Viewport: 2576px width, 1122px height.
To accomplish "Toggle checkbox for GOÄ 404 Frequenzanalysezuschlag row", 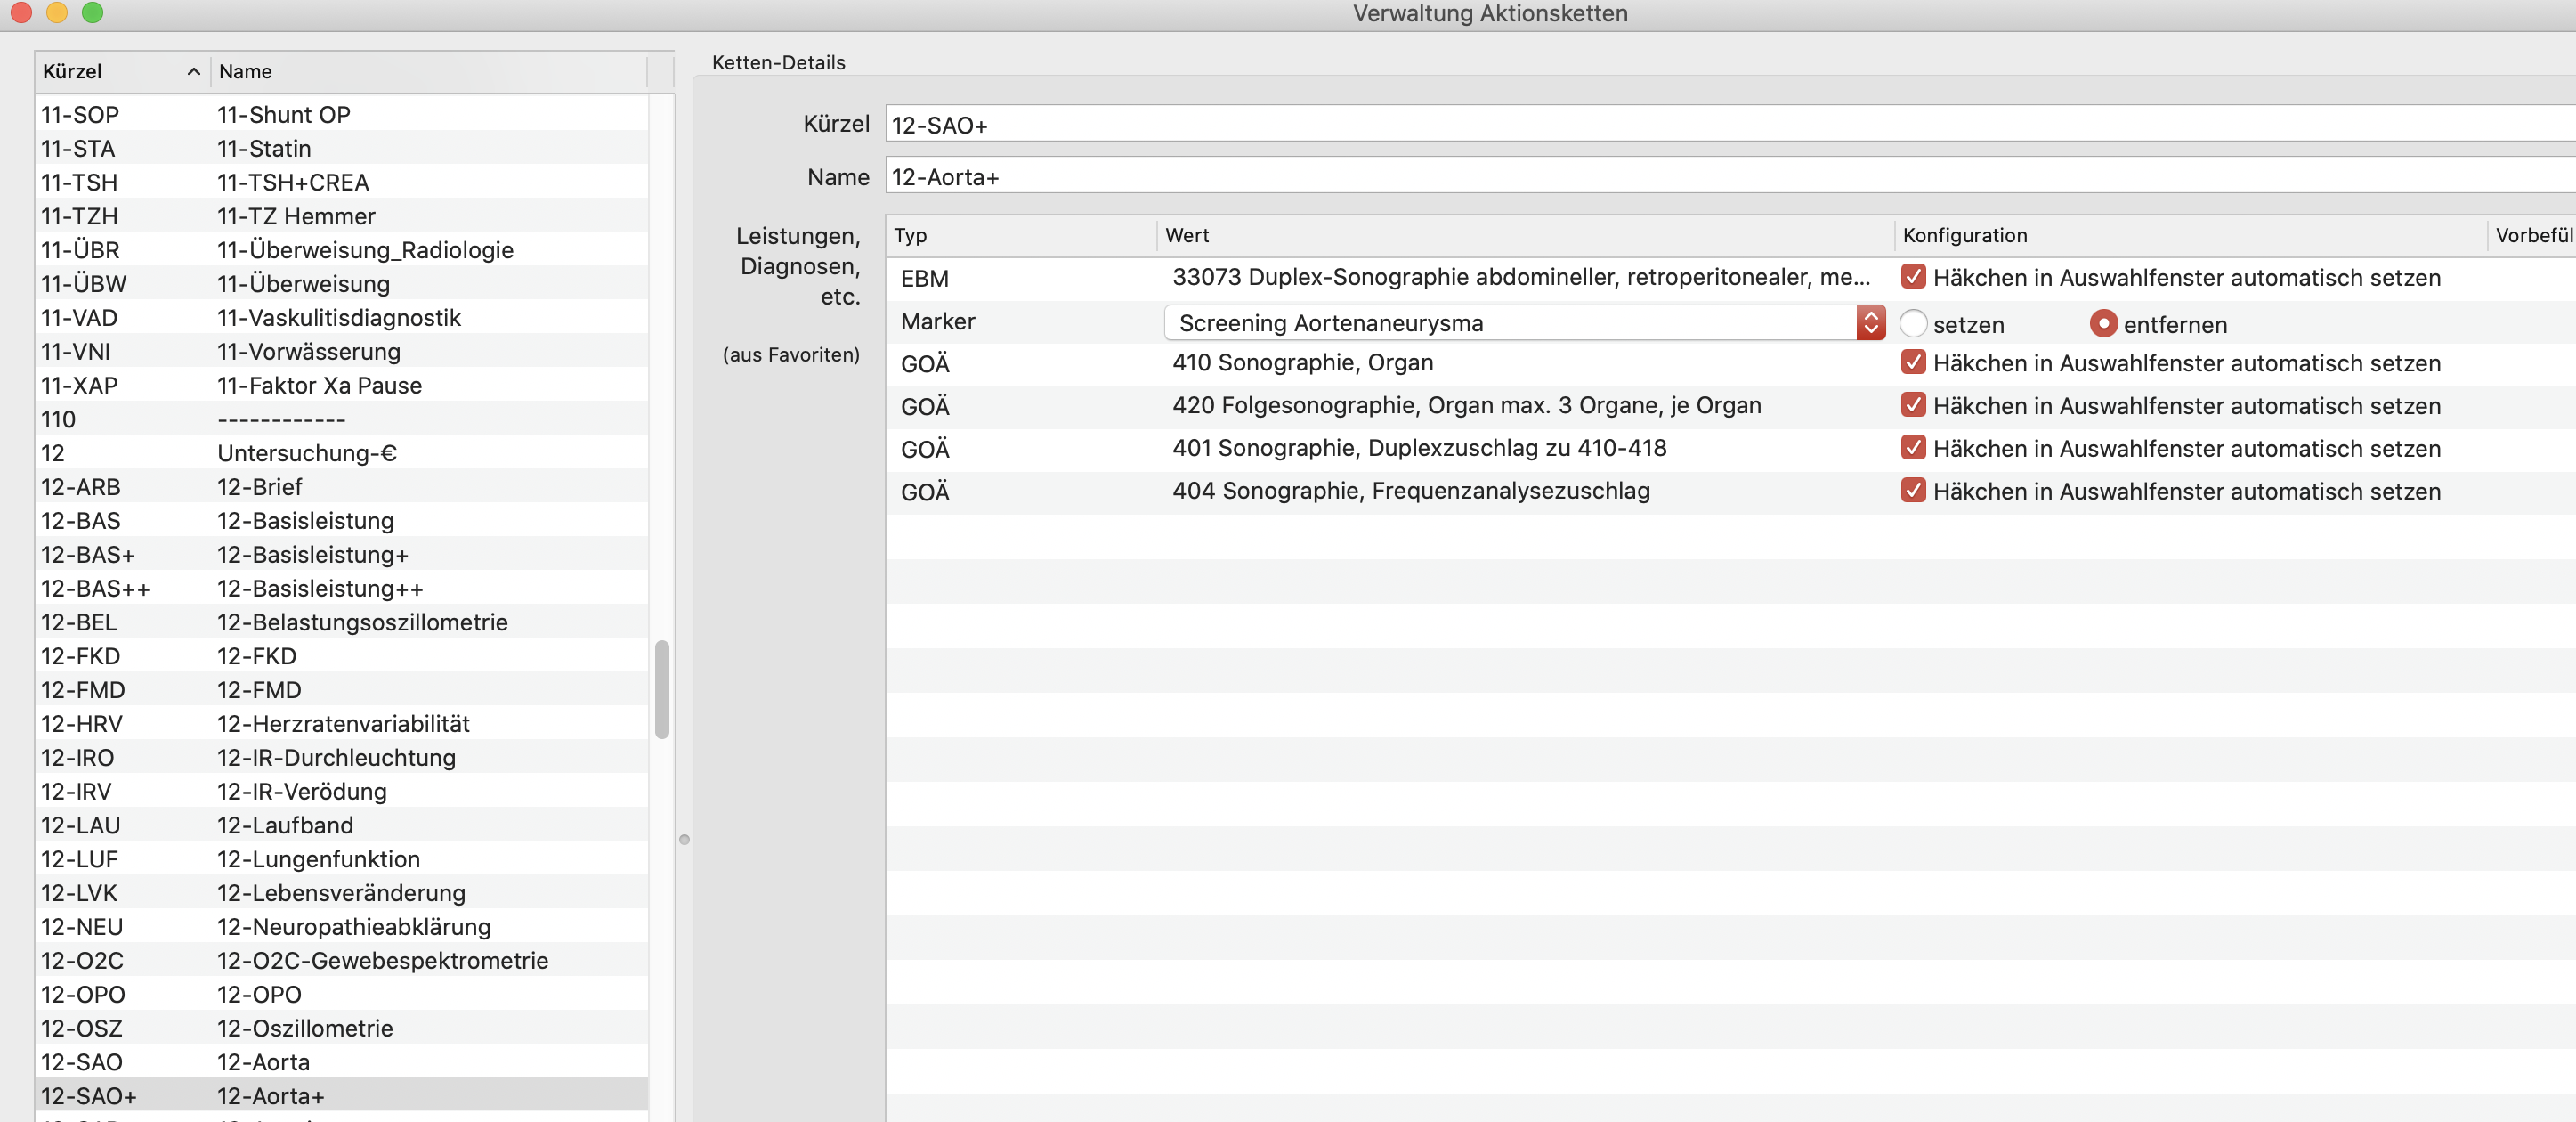I will [1913, 491].
